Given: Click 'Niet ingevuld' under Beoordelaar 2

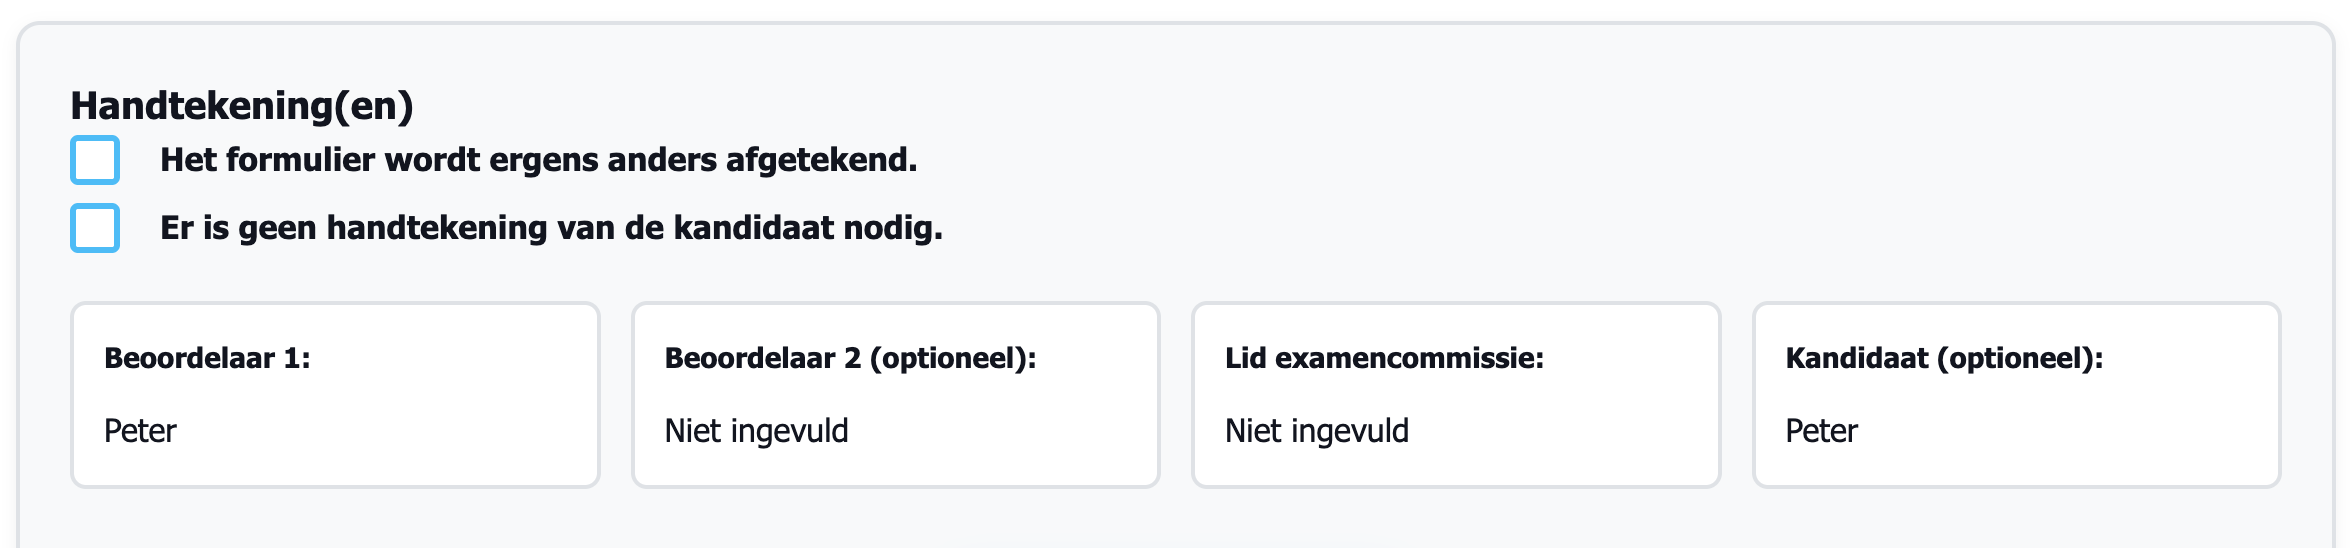Looking at the screenshot, I should [756, 431].
